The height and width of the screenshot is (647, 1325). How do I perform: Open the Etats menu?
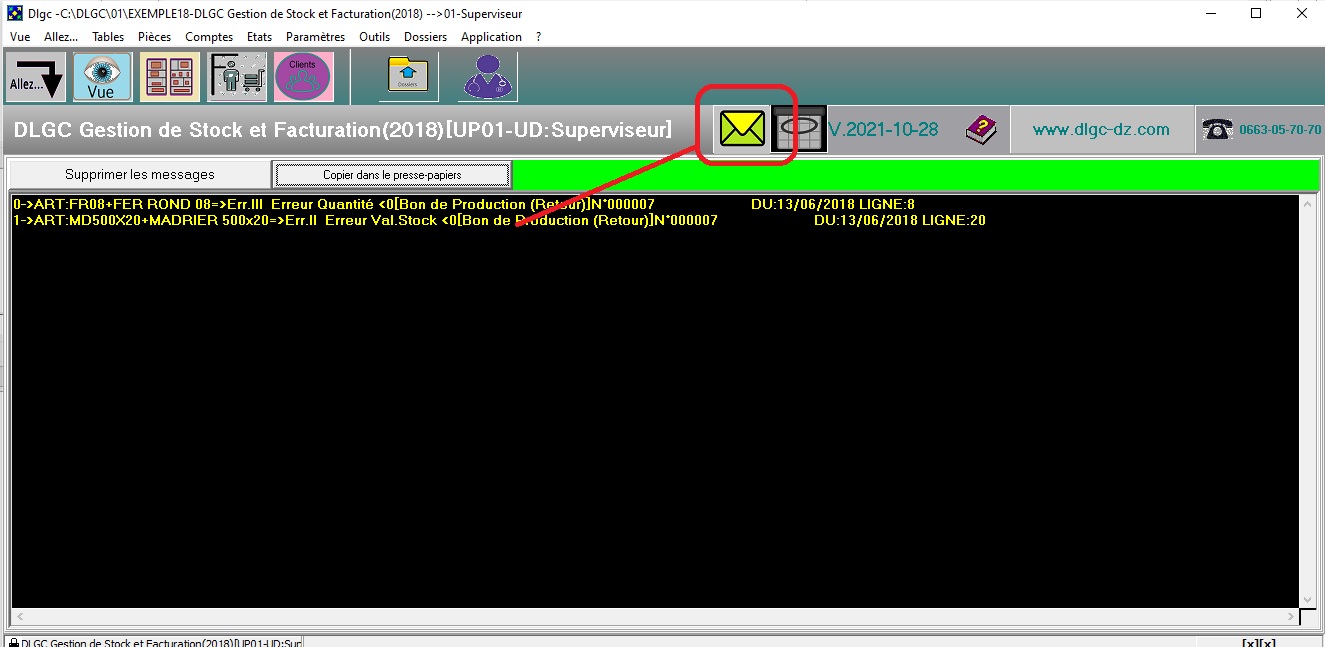[259, 37]
